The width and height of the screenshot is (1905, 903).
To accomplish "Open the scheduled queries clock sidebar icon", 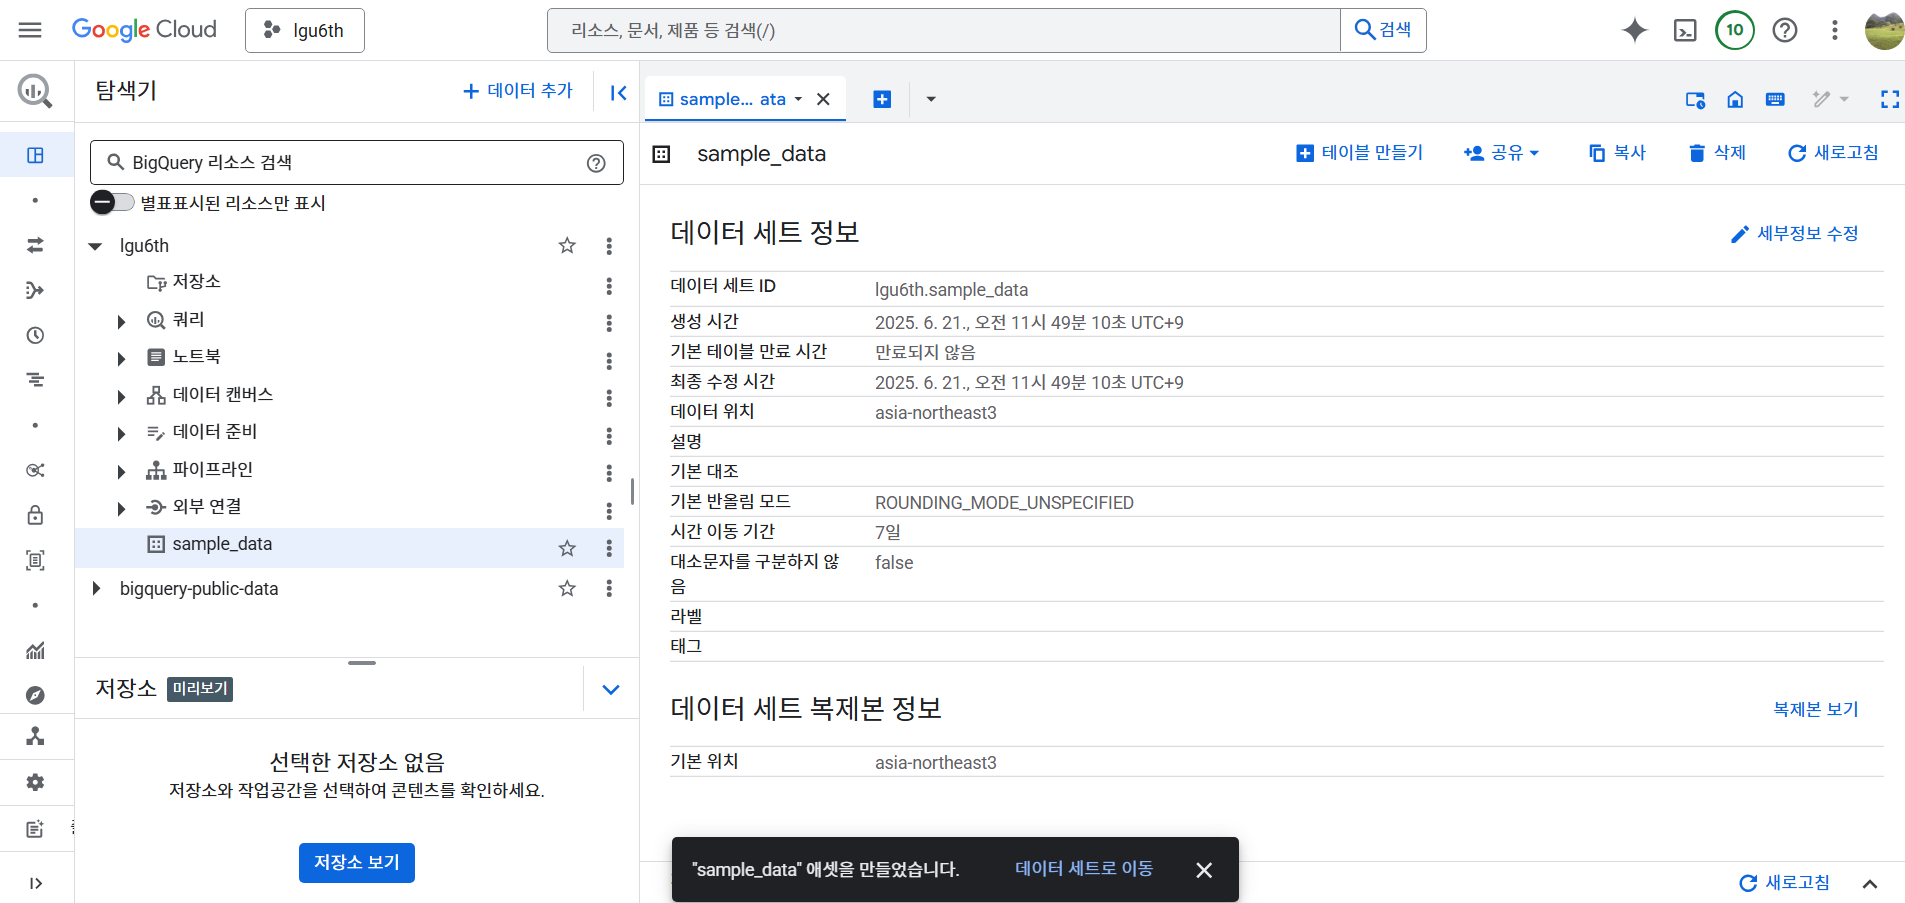I will 35,335.
